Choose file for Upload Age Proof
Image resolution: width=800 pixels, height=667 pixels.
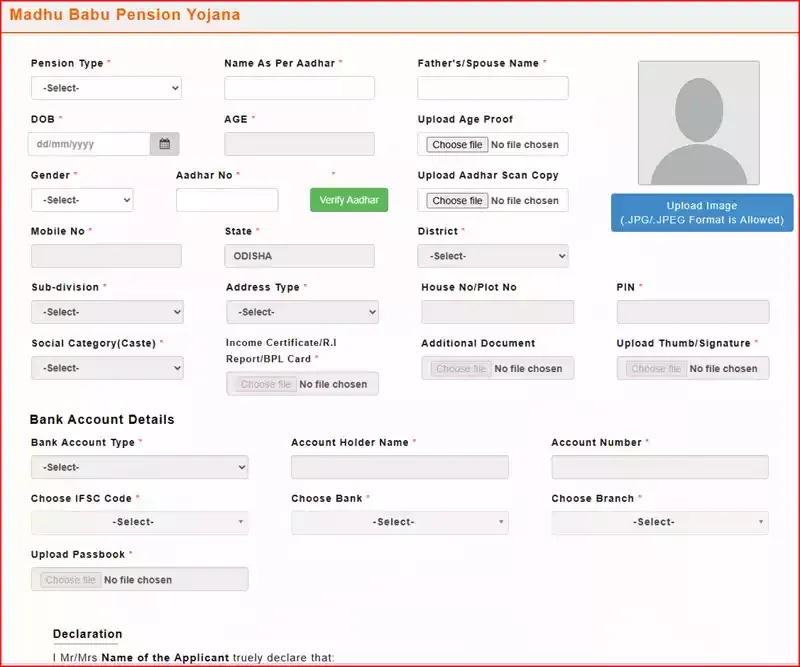pyautogui.click(x=457, y=144)
